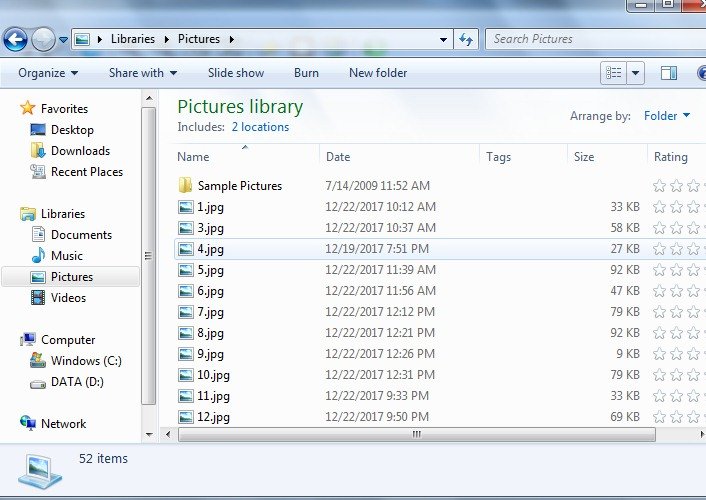The width and height of the screenshot is (706, 500).
Task: Click Burn in the toolbar
Action: 306,73
